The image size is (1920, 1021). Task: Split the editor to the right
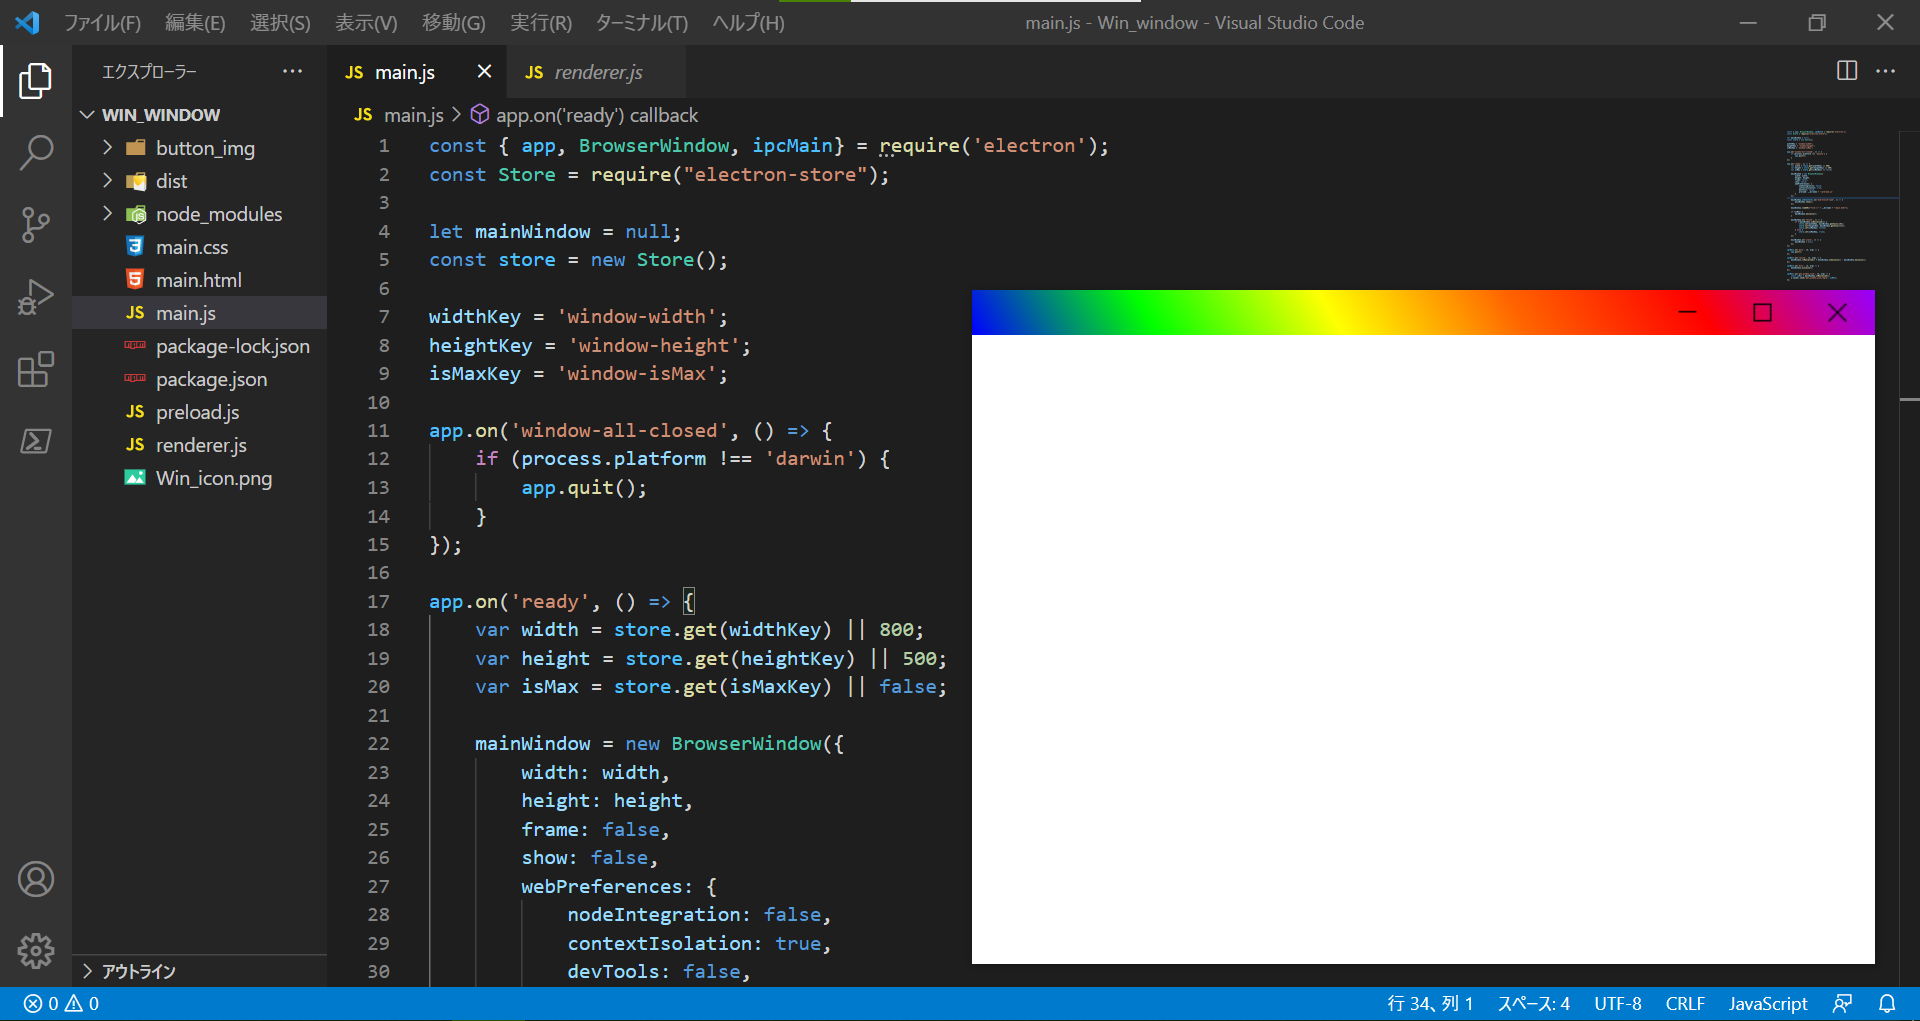[x=1845, y=71]
